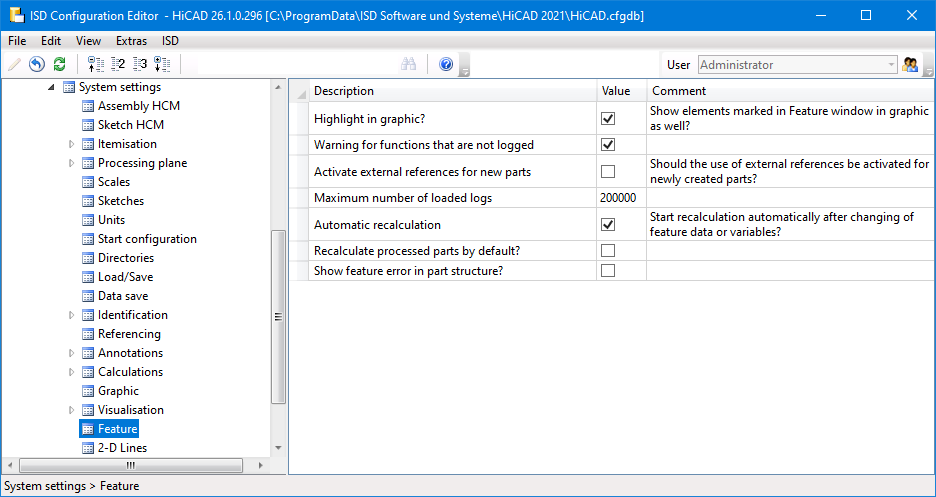Click the 200000 maximum loaded logs value

click(618, 198)
